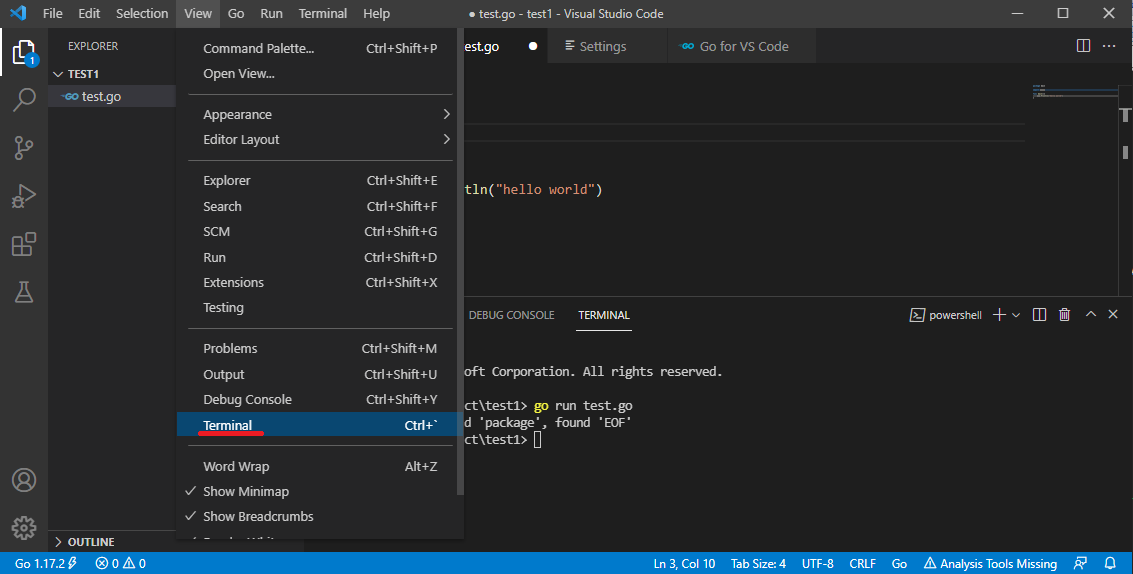Open the Testing beaker icon
The width and height of the screenshot is (1133, 574).
24,292
